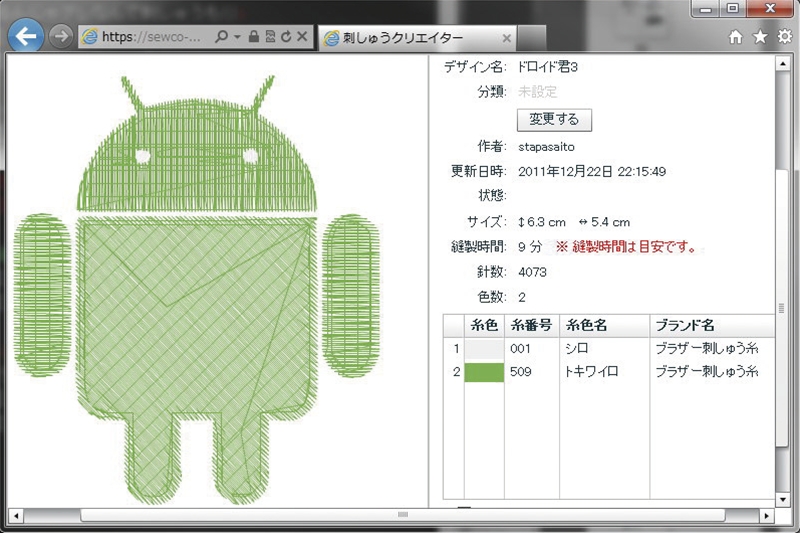The height and width of the screenshot is (533, 800).
Task: Click the 未設定 category value
Action: click(x=538, y=92)
